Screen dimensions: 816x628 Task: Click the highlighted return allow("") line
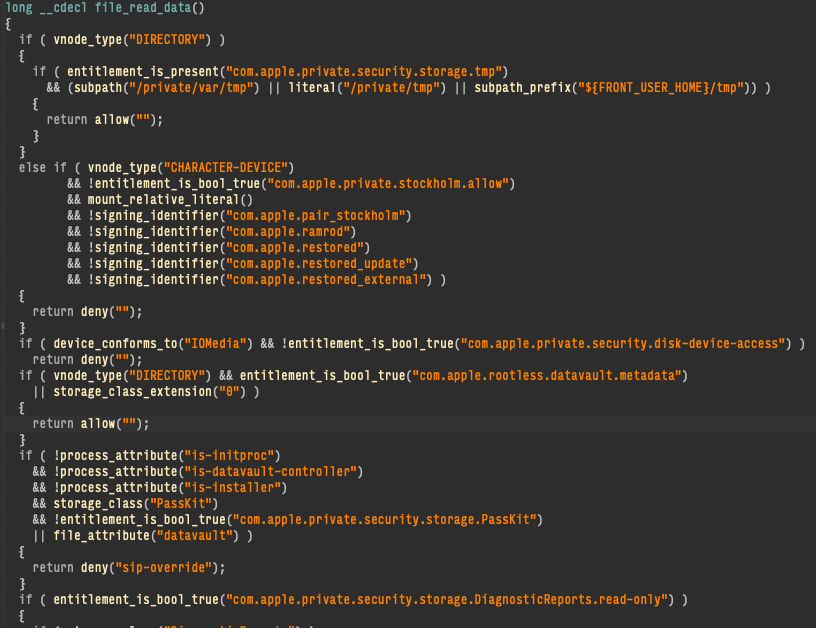pos(410,424)
